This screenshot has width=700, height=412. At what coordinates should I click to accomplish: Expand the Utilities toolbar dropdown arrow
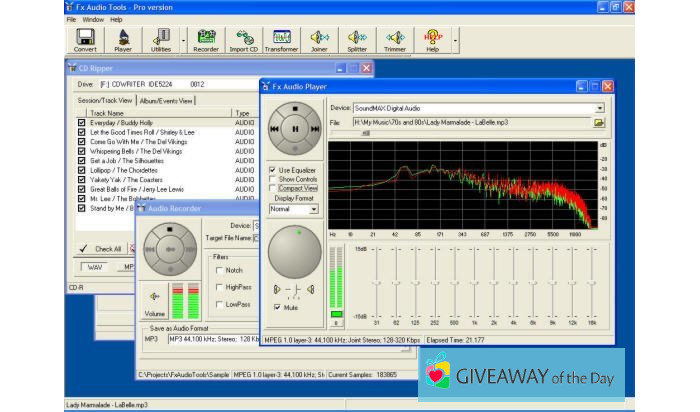click(182, 40)
